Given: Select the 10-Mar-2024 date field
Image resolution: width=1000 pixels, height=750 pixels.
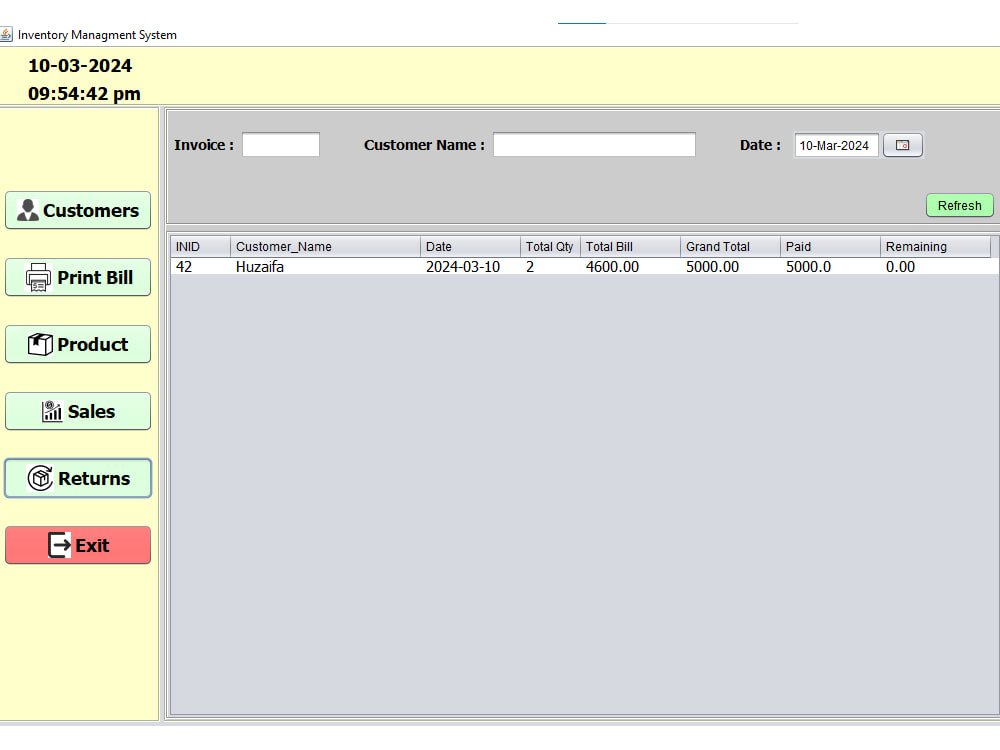Looking at the screenshot, I should (836, 145).
